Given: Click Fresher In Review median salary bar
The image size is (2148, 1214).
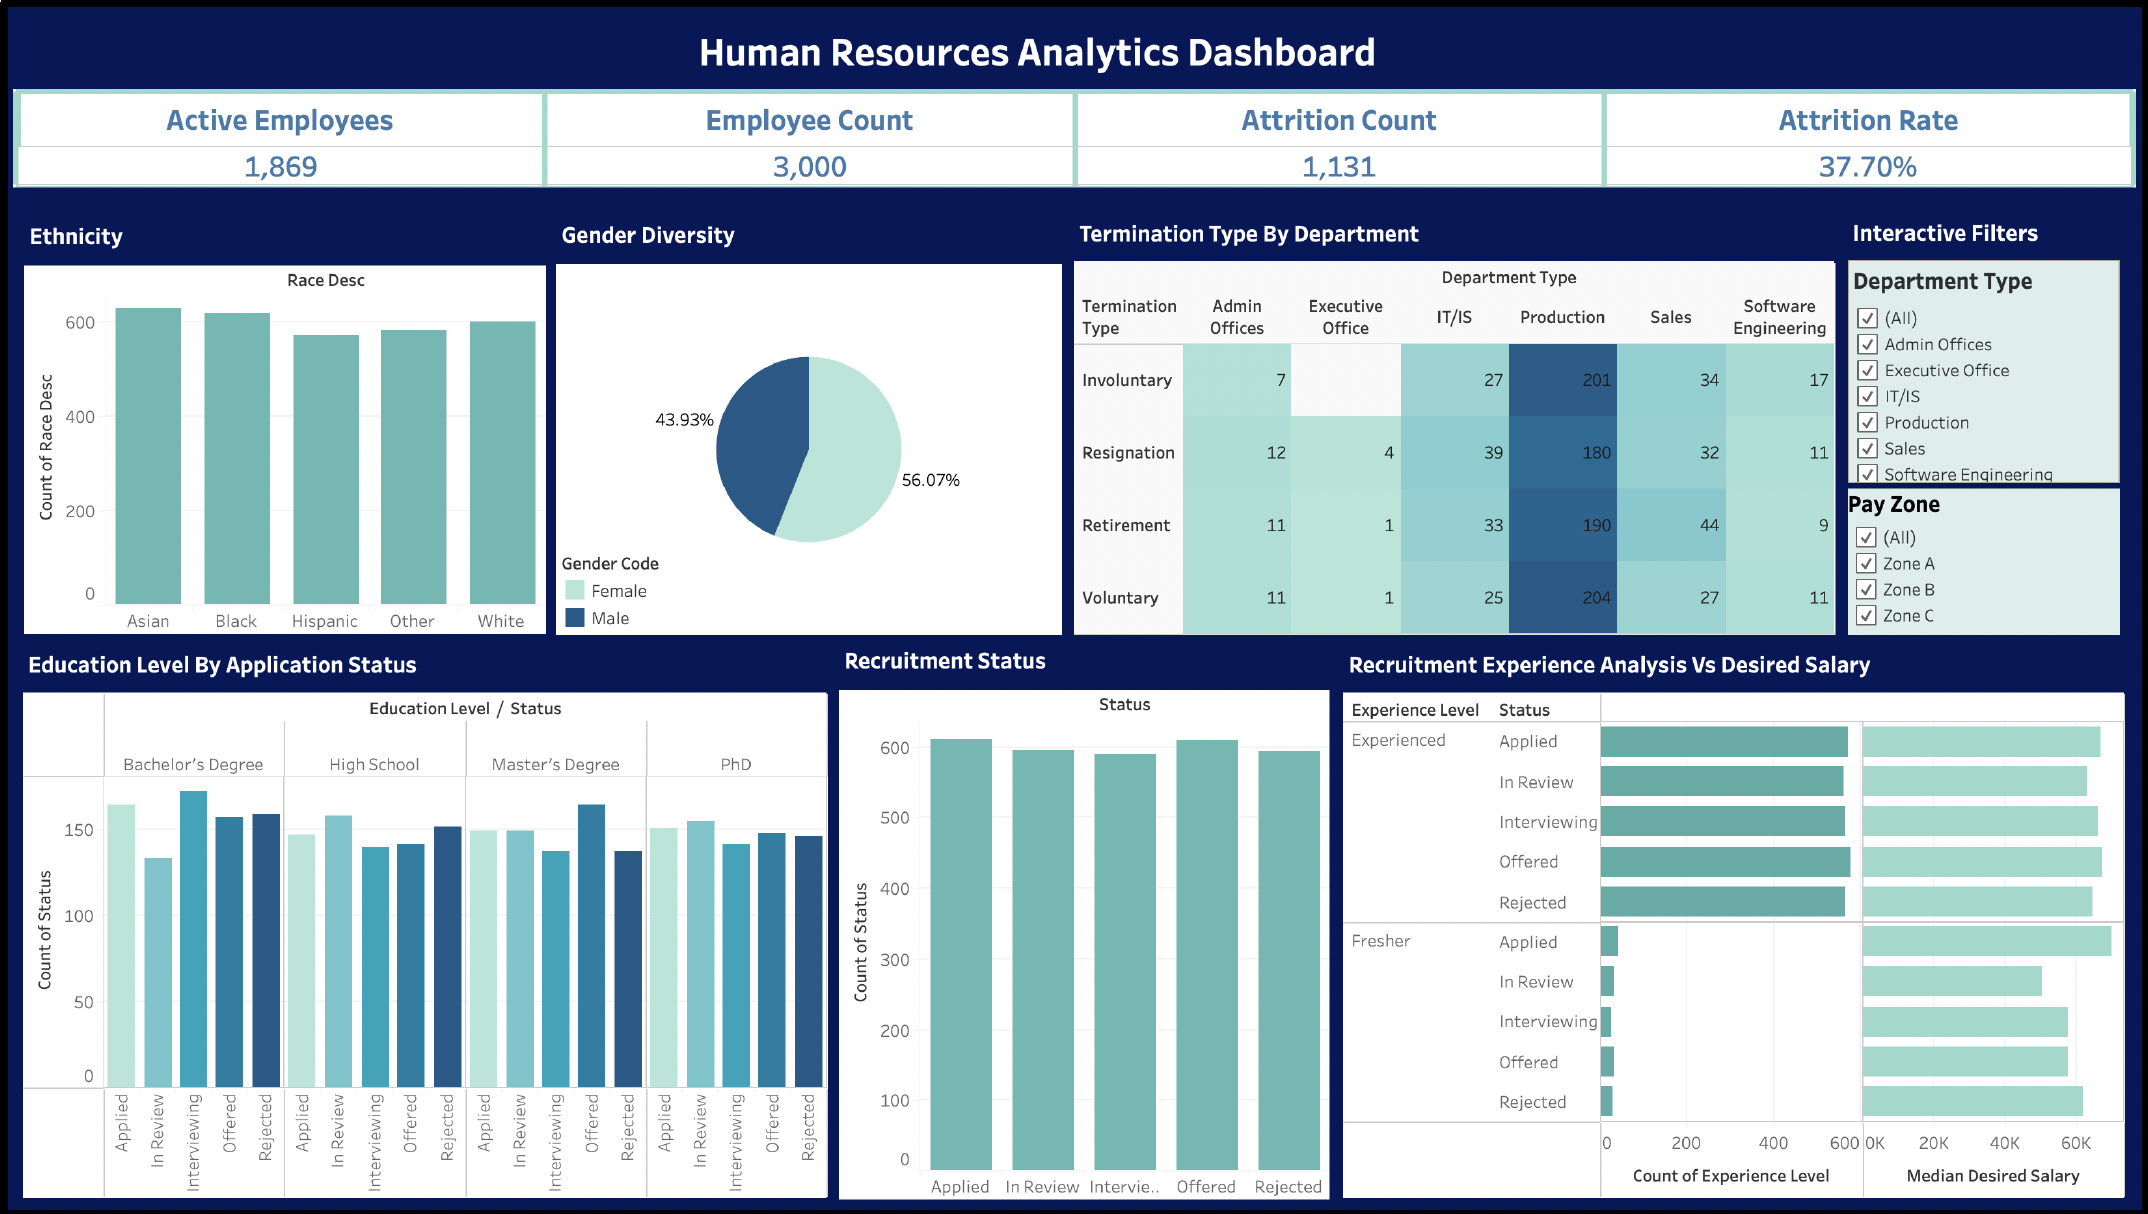Looking at the screenshot, I should pos(1952,981).
